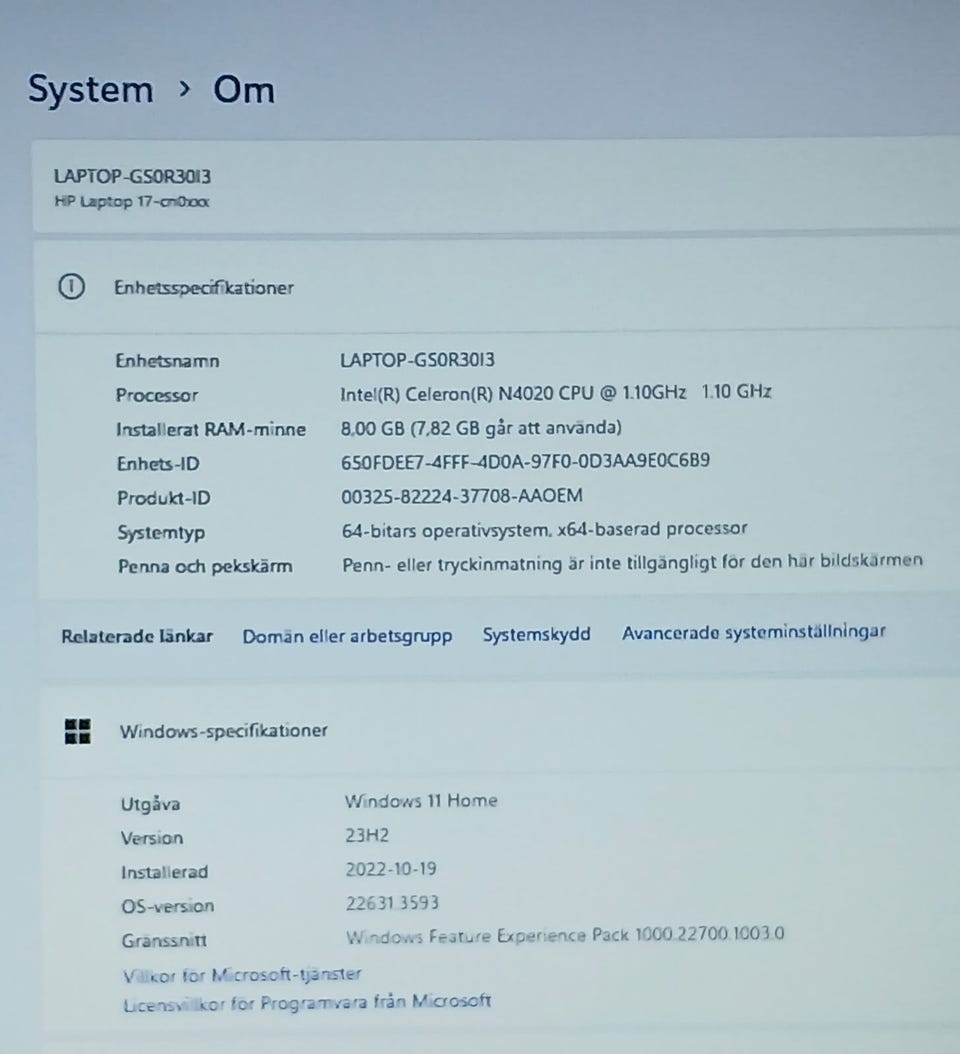Image resolution: width=960 pixels, height=1054 pixels.
Task: Click the OS-version label
Action: [x=168, y=907]
